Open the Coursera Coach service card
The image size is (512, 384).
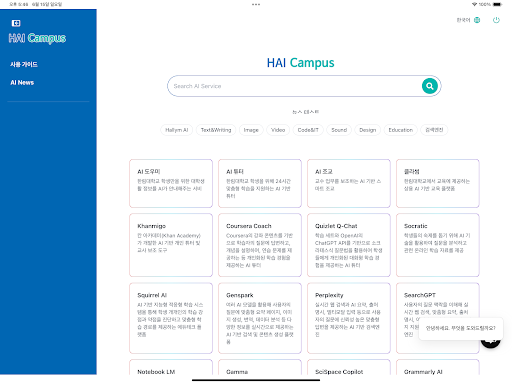260,245
